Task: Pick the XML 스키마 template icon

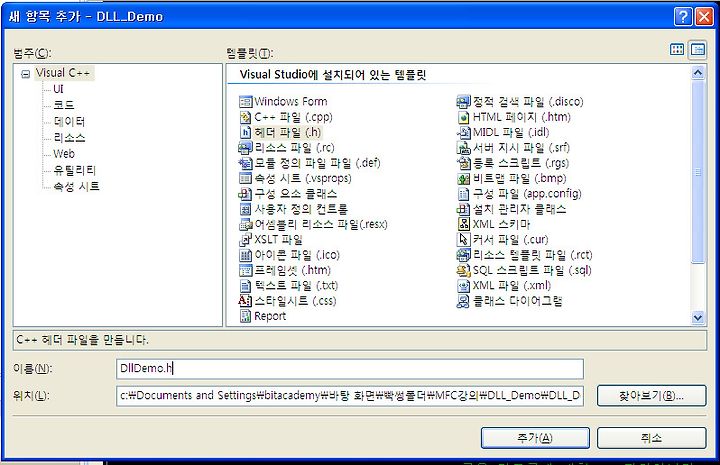Action: pos(464,224)
